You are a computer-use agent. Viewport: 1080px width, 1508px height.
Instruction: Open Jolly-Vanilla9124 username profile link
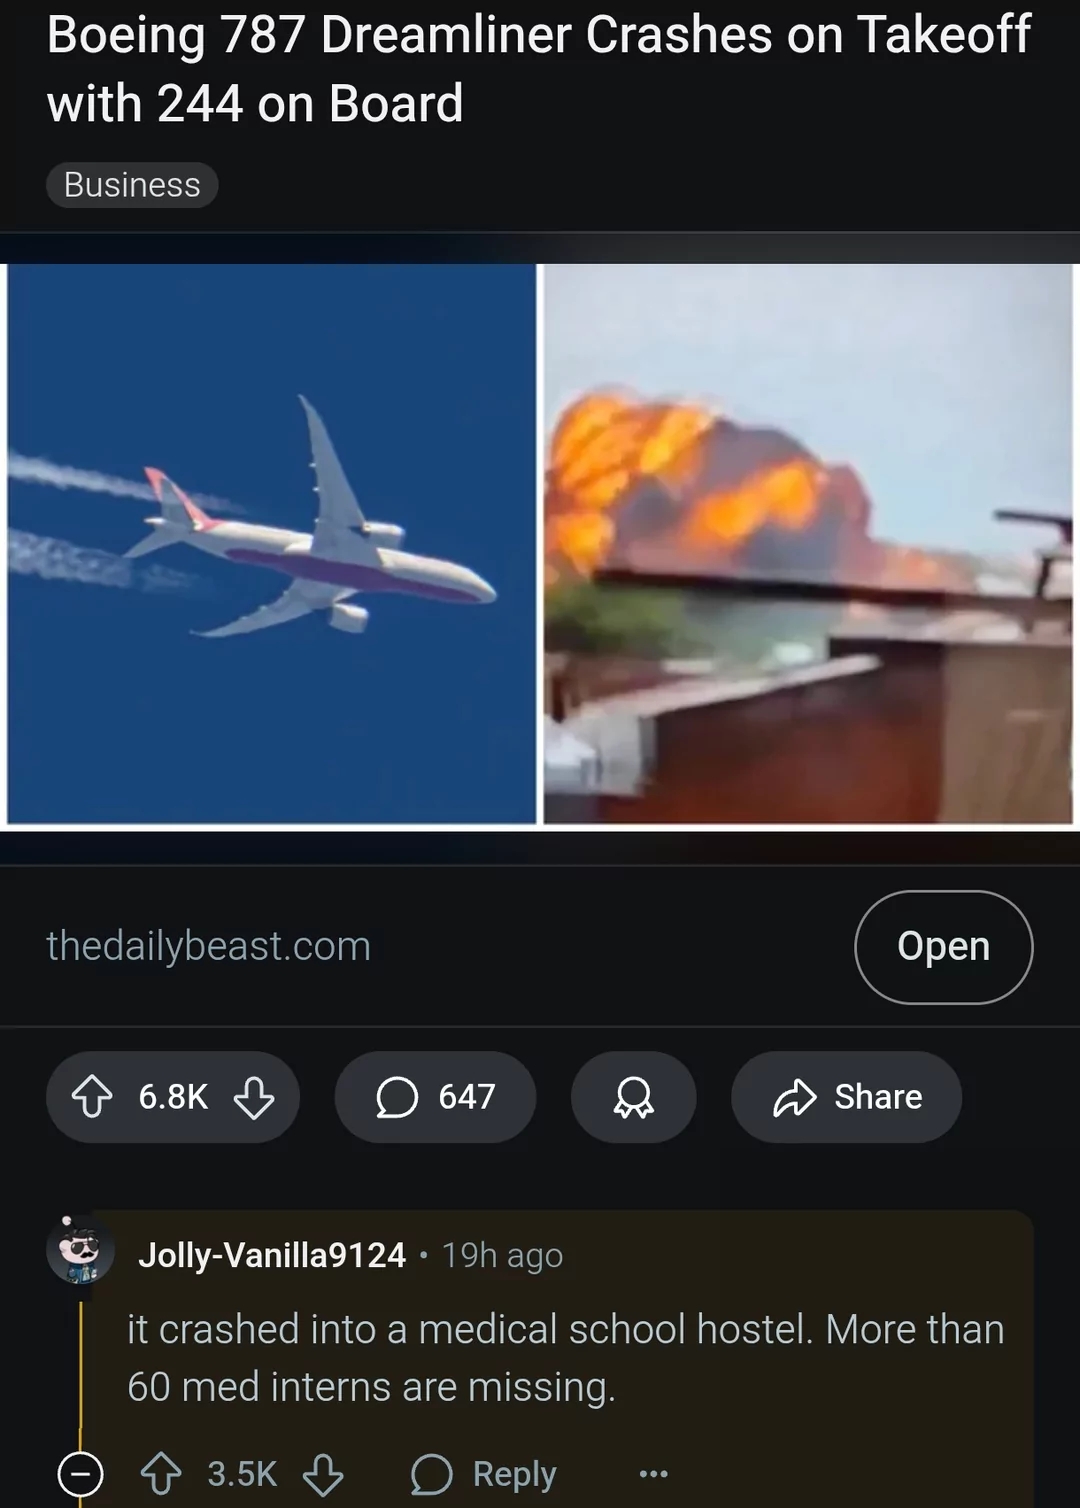pyautogui.click(x=272, y=1255)
